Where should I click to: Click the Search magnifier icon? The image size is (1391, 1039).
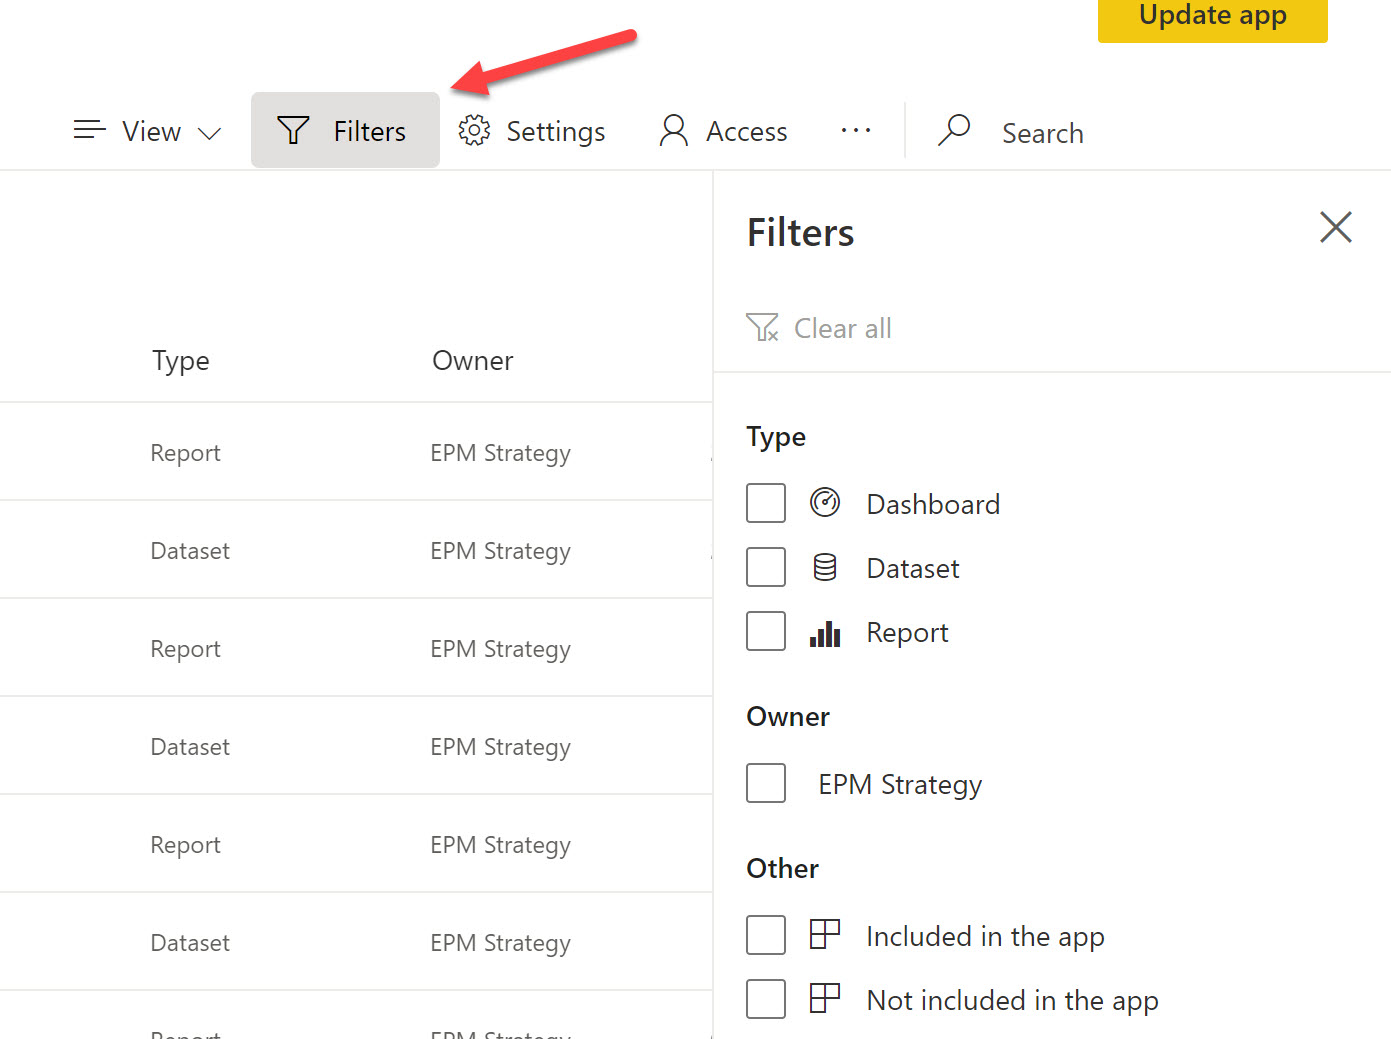[x=954, y=130]
